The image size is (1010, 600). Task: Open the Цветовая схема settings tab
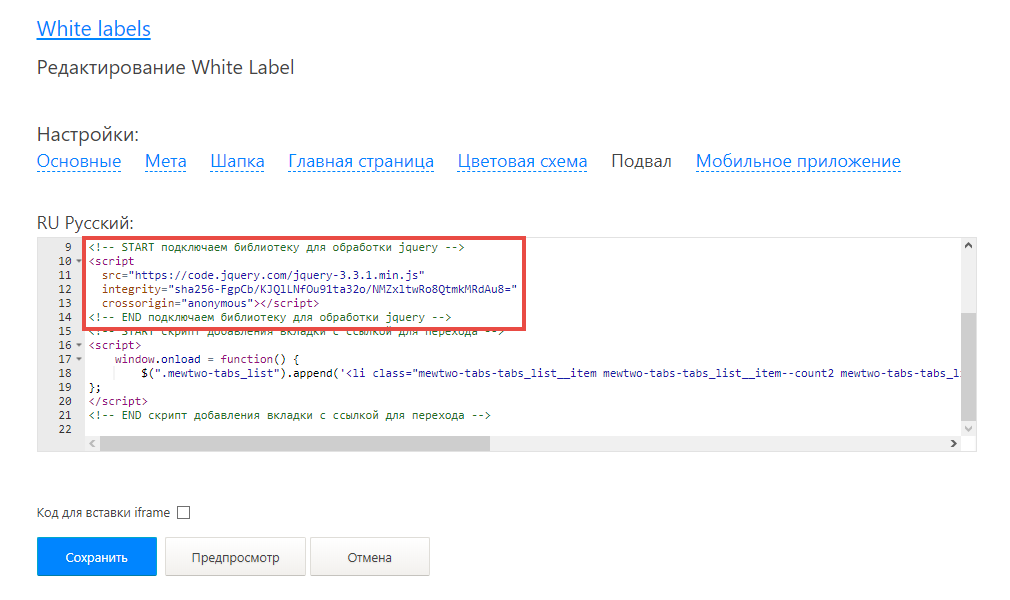tap(522, 161)
